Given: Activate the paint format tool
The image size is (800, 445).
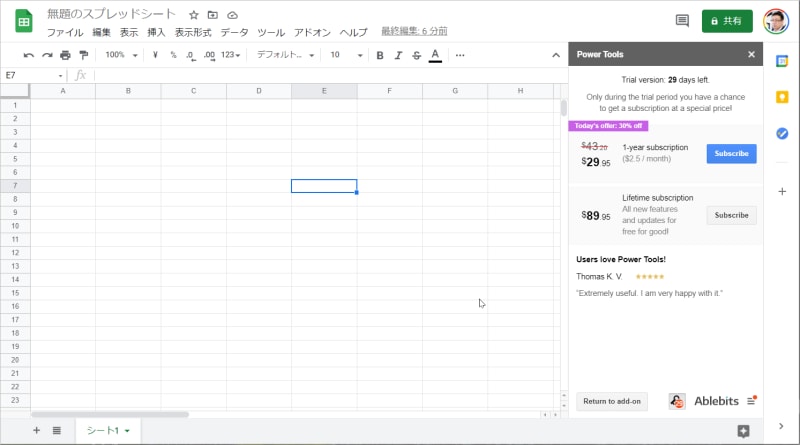Looking at the screenshot, I should [x=84, y=55].
